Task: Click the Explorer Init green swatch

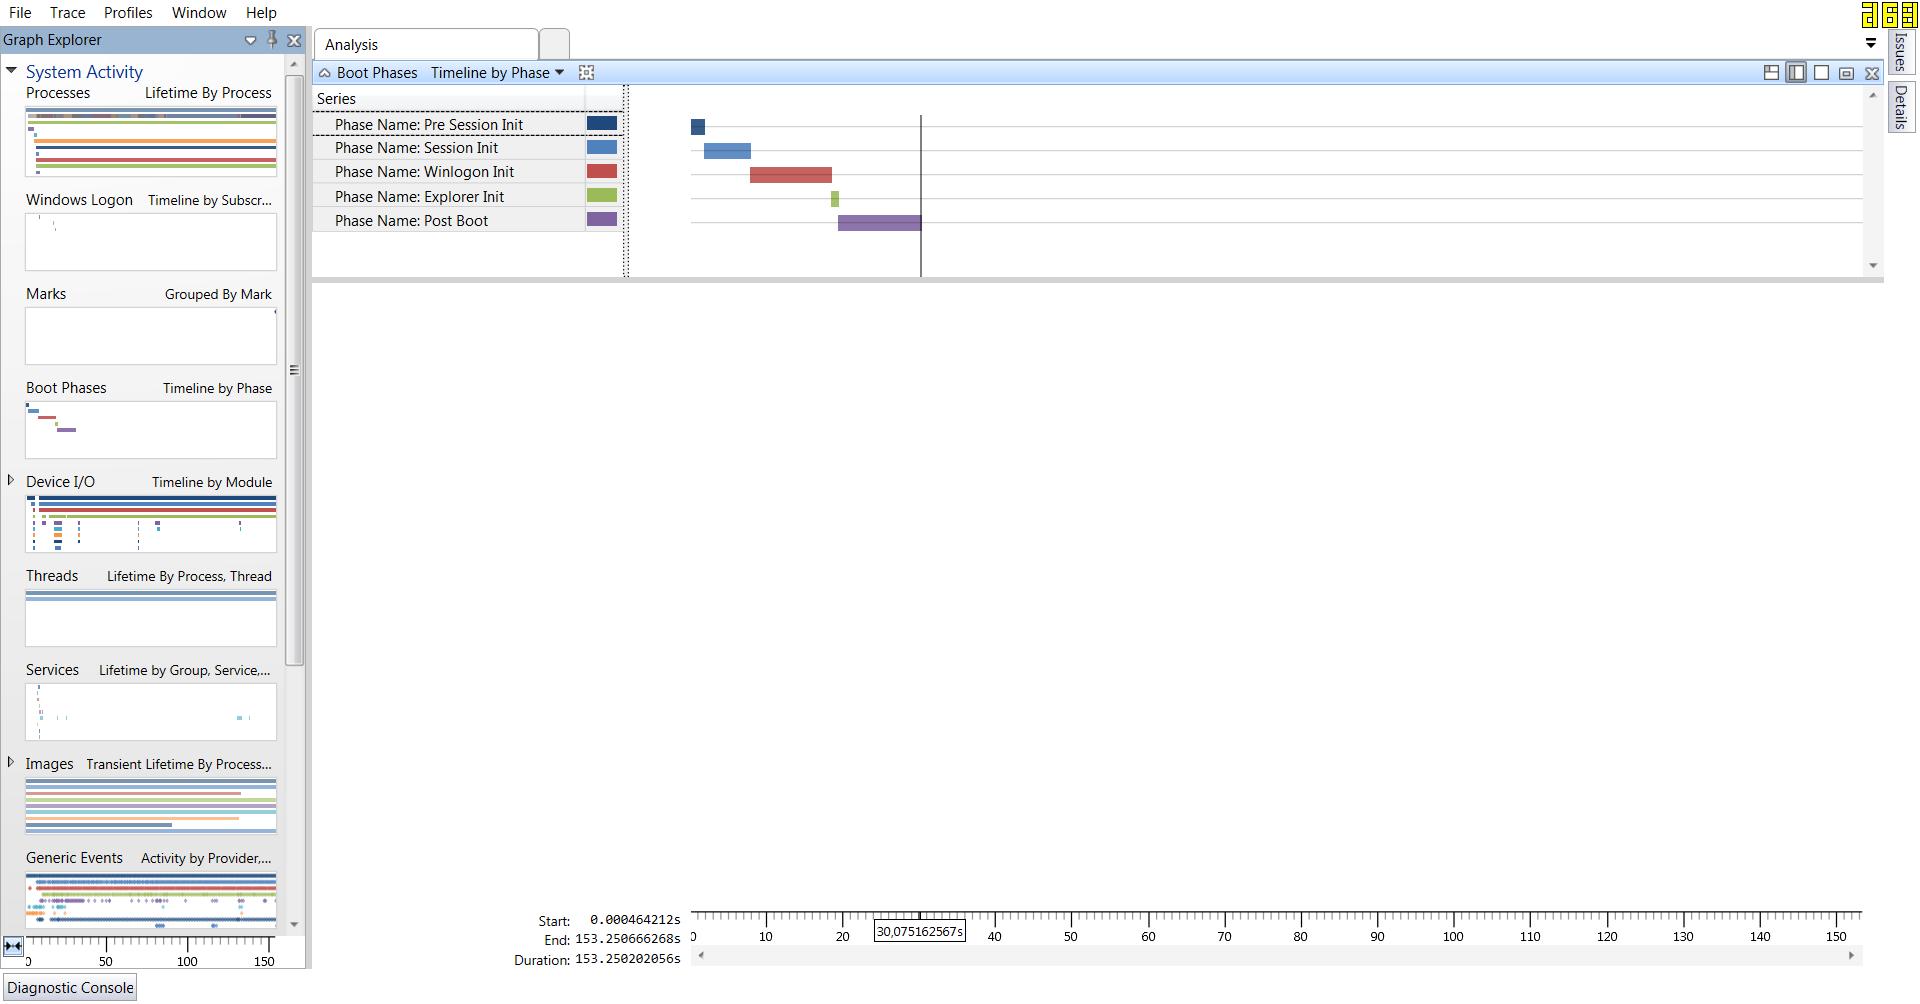Action: [602, 195]
